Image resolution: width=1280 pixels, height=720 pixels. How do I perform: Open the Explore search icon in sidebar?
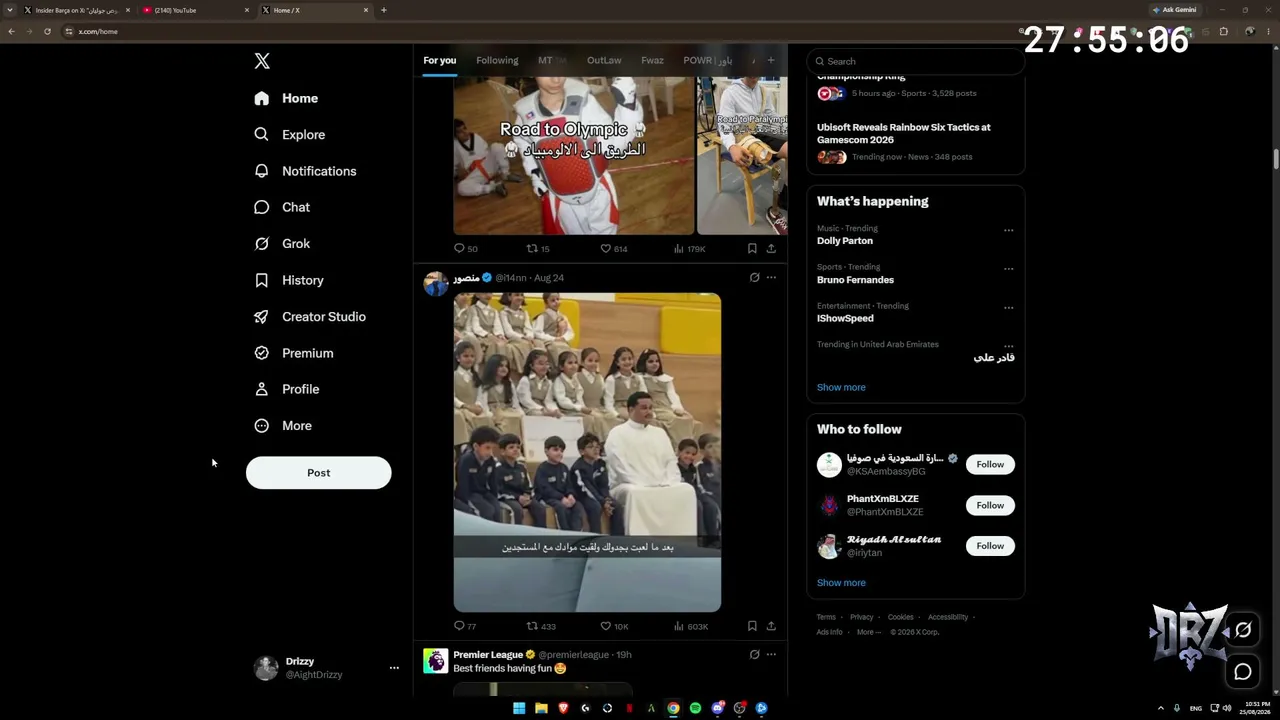click(262, 134)
